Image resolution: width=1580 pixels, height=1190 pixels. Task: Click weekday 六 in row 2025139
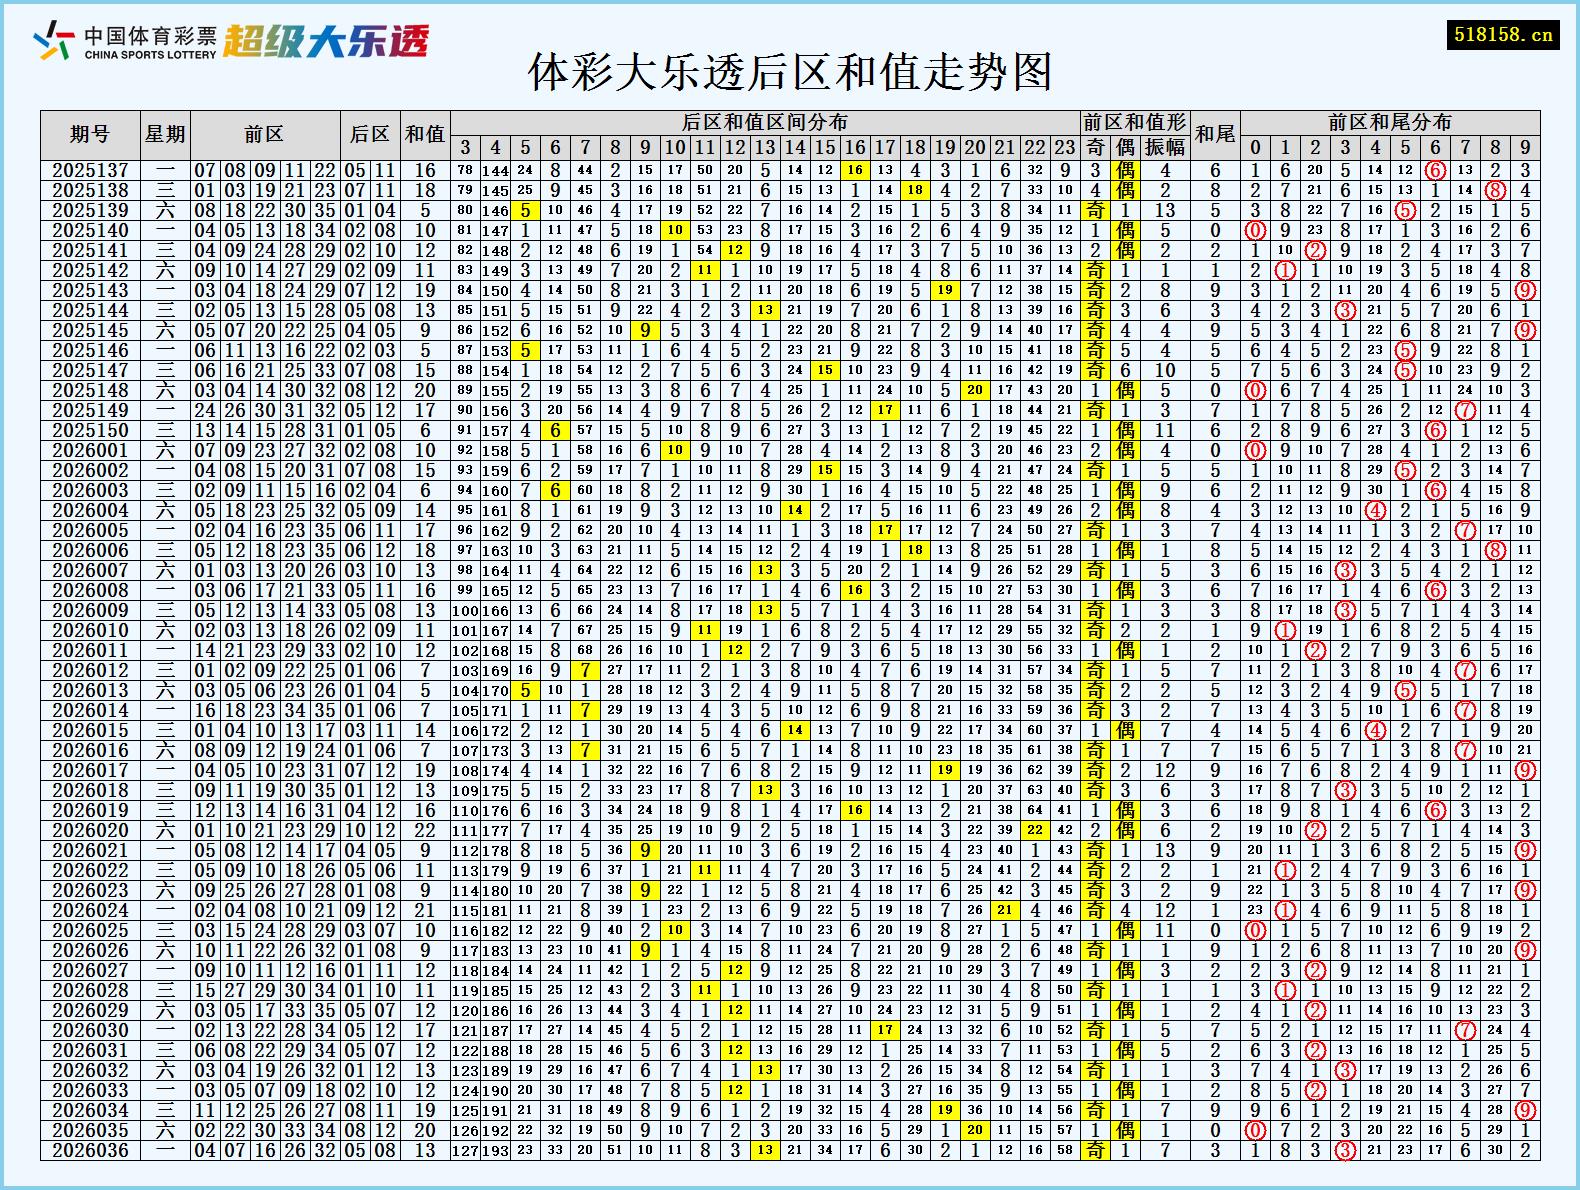pos(165,210)
